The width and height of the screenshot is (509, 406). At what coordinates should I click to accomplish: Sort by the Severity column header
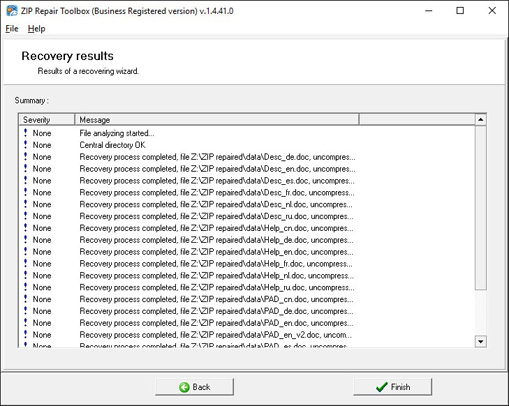47,120
